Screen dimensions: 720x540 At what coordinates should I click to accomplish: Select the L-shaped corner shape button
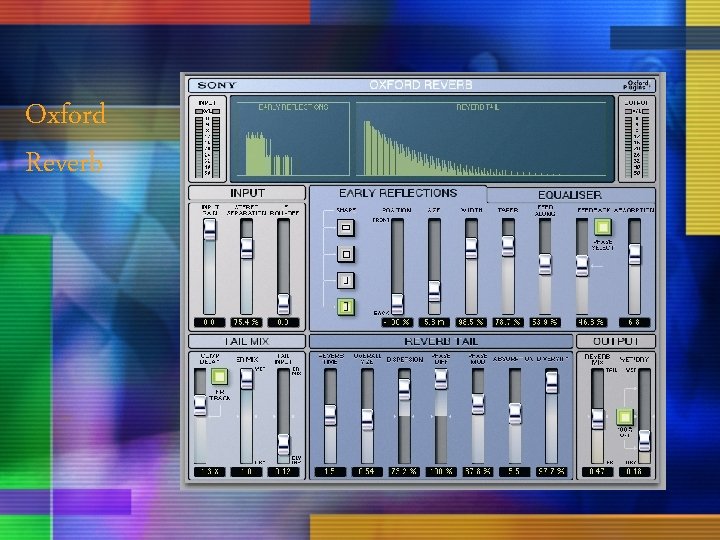pos(346,280)
